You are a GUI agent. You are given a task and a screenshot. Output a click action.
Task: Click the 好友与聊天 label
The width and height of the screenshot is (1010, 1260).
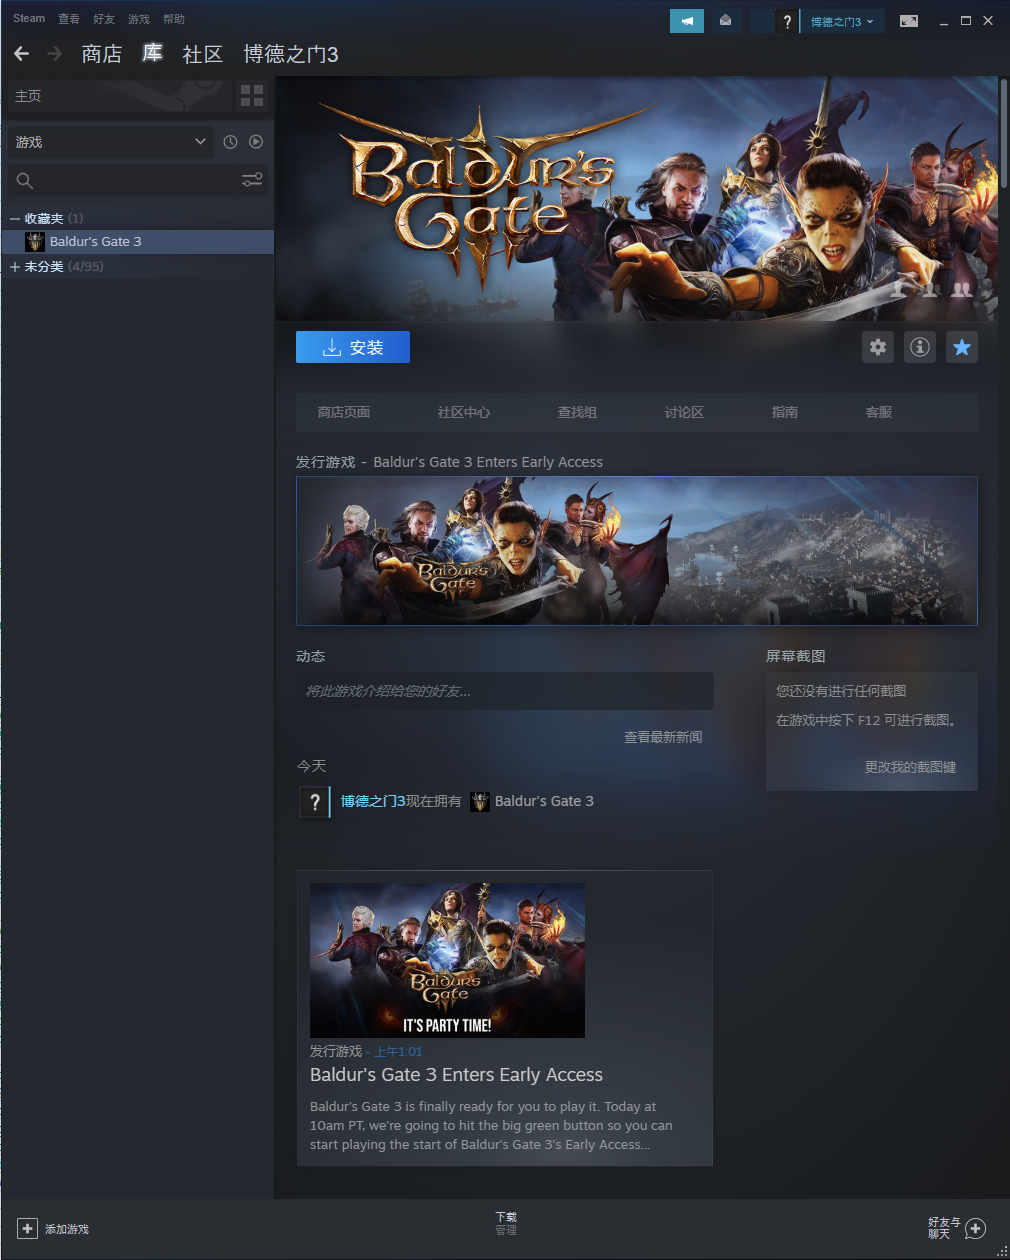(944, 1228)
